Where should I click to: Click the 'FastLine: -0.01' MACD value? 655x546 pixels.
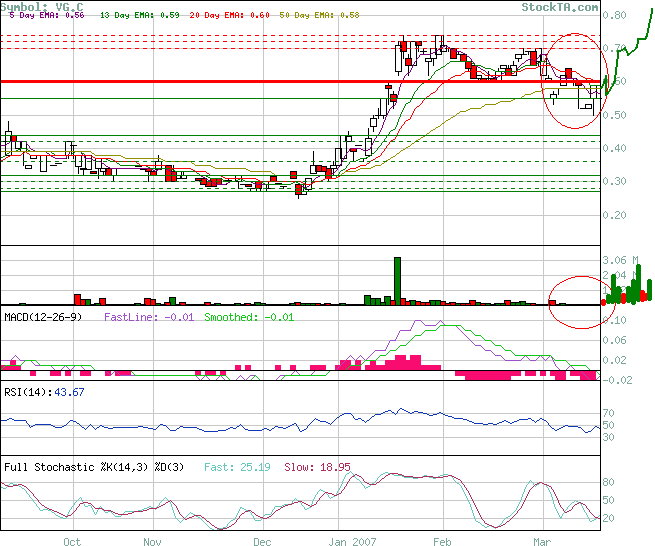coord(149,317)
